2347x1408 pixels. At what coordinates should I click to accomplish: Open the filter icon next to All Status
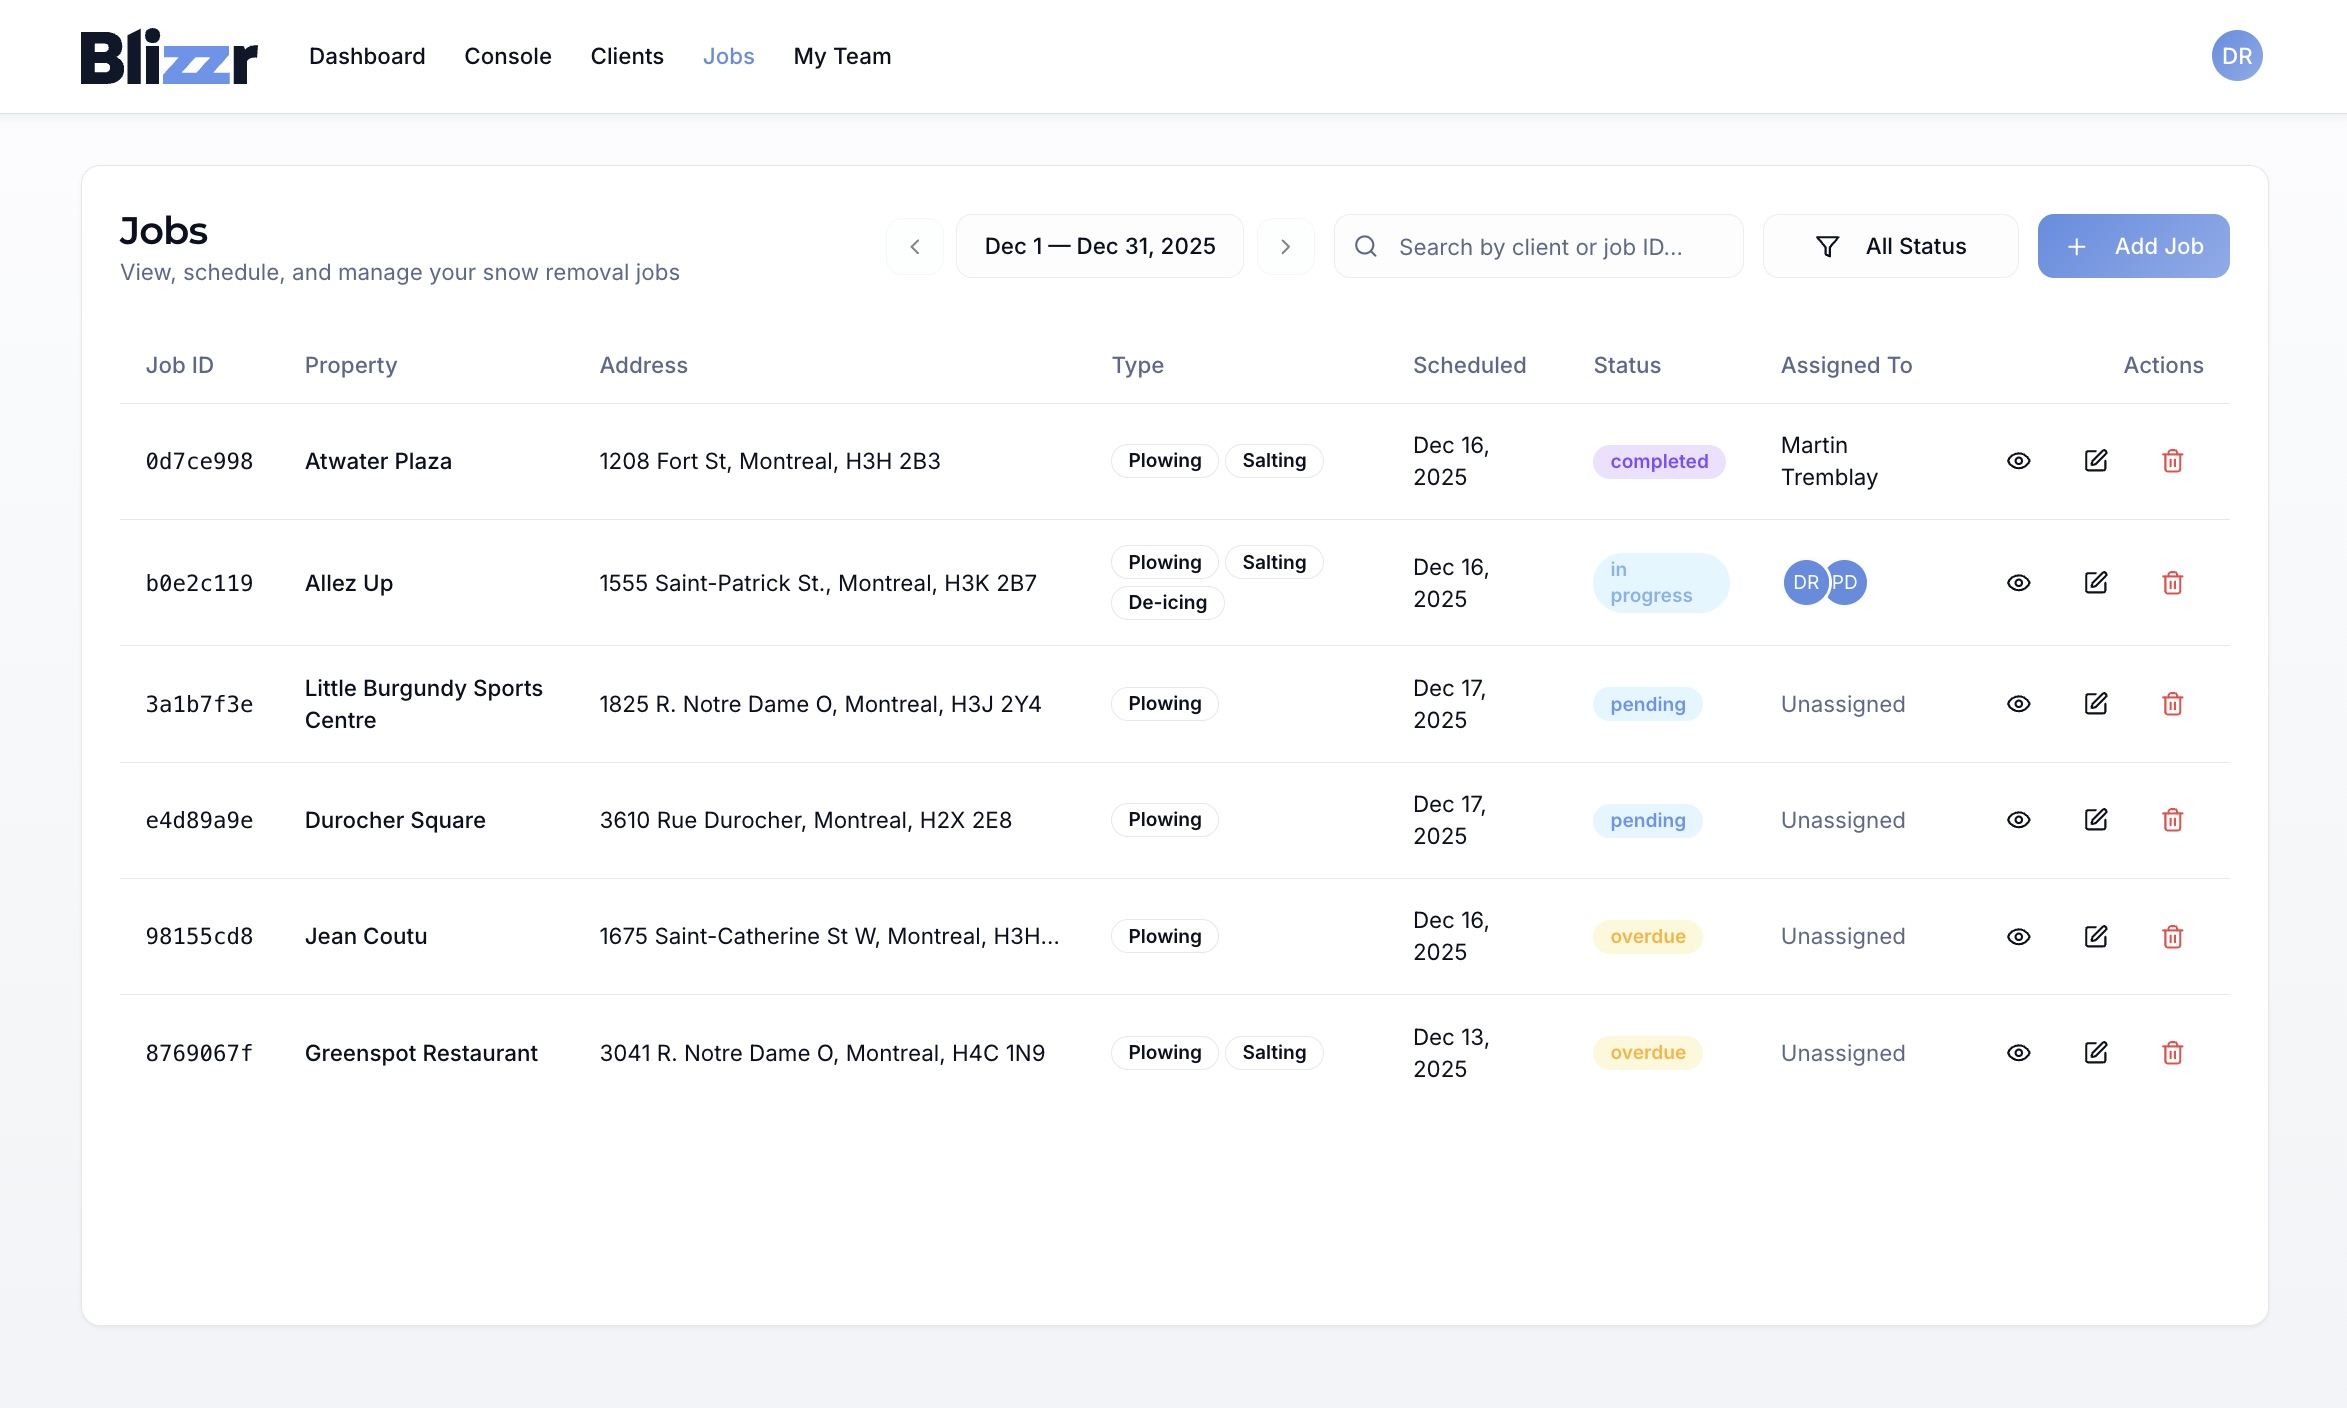1827,246
